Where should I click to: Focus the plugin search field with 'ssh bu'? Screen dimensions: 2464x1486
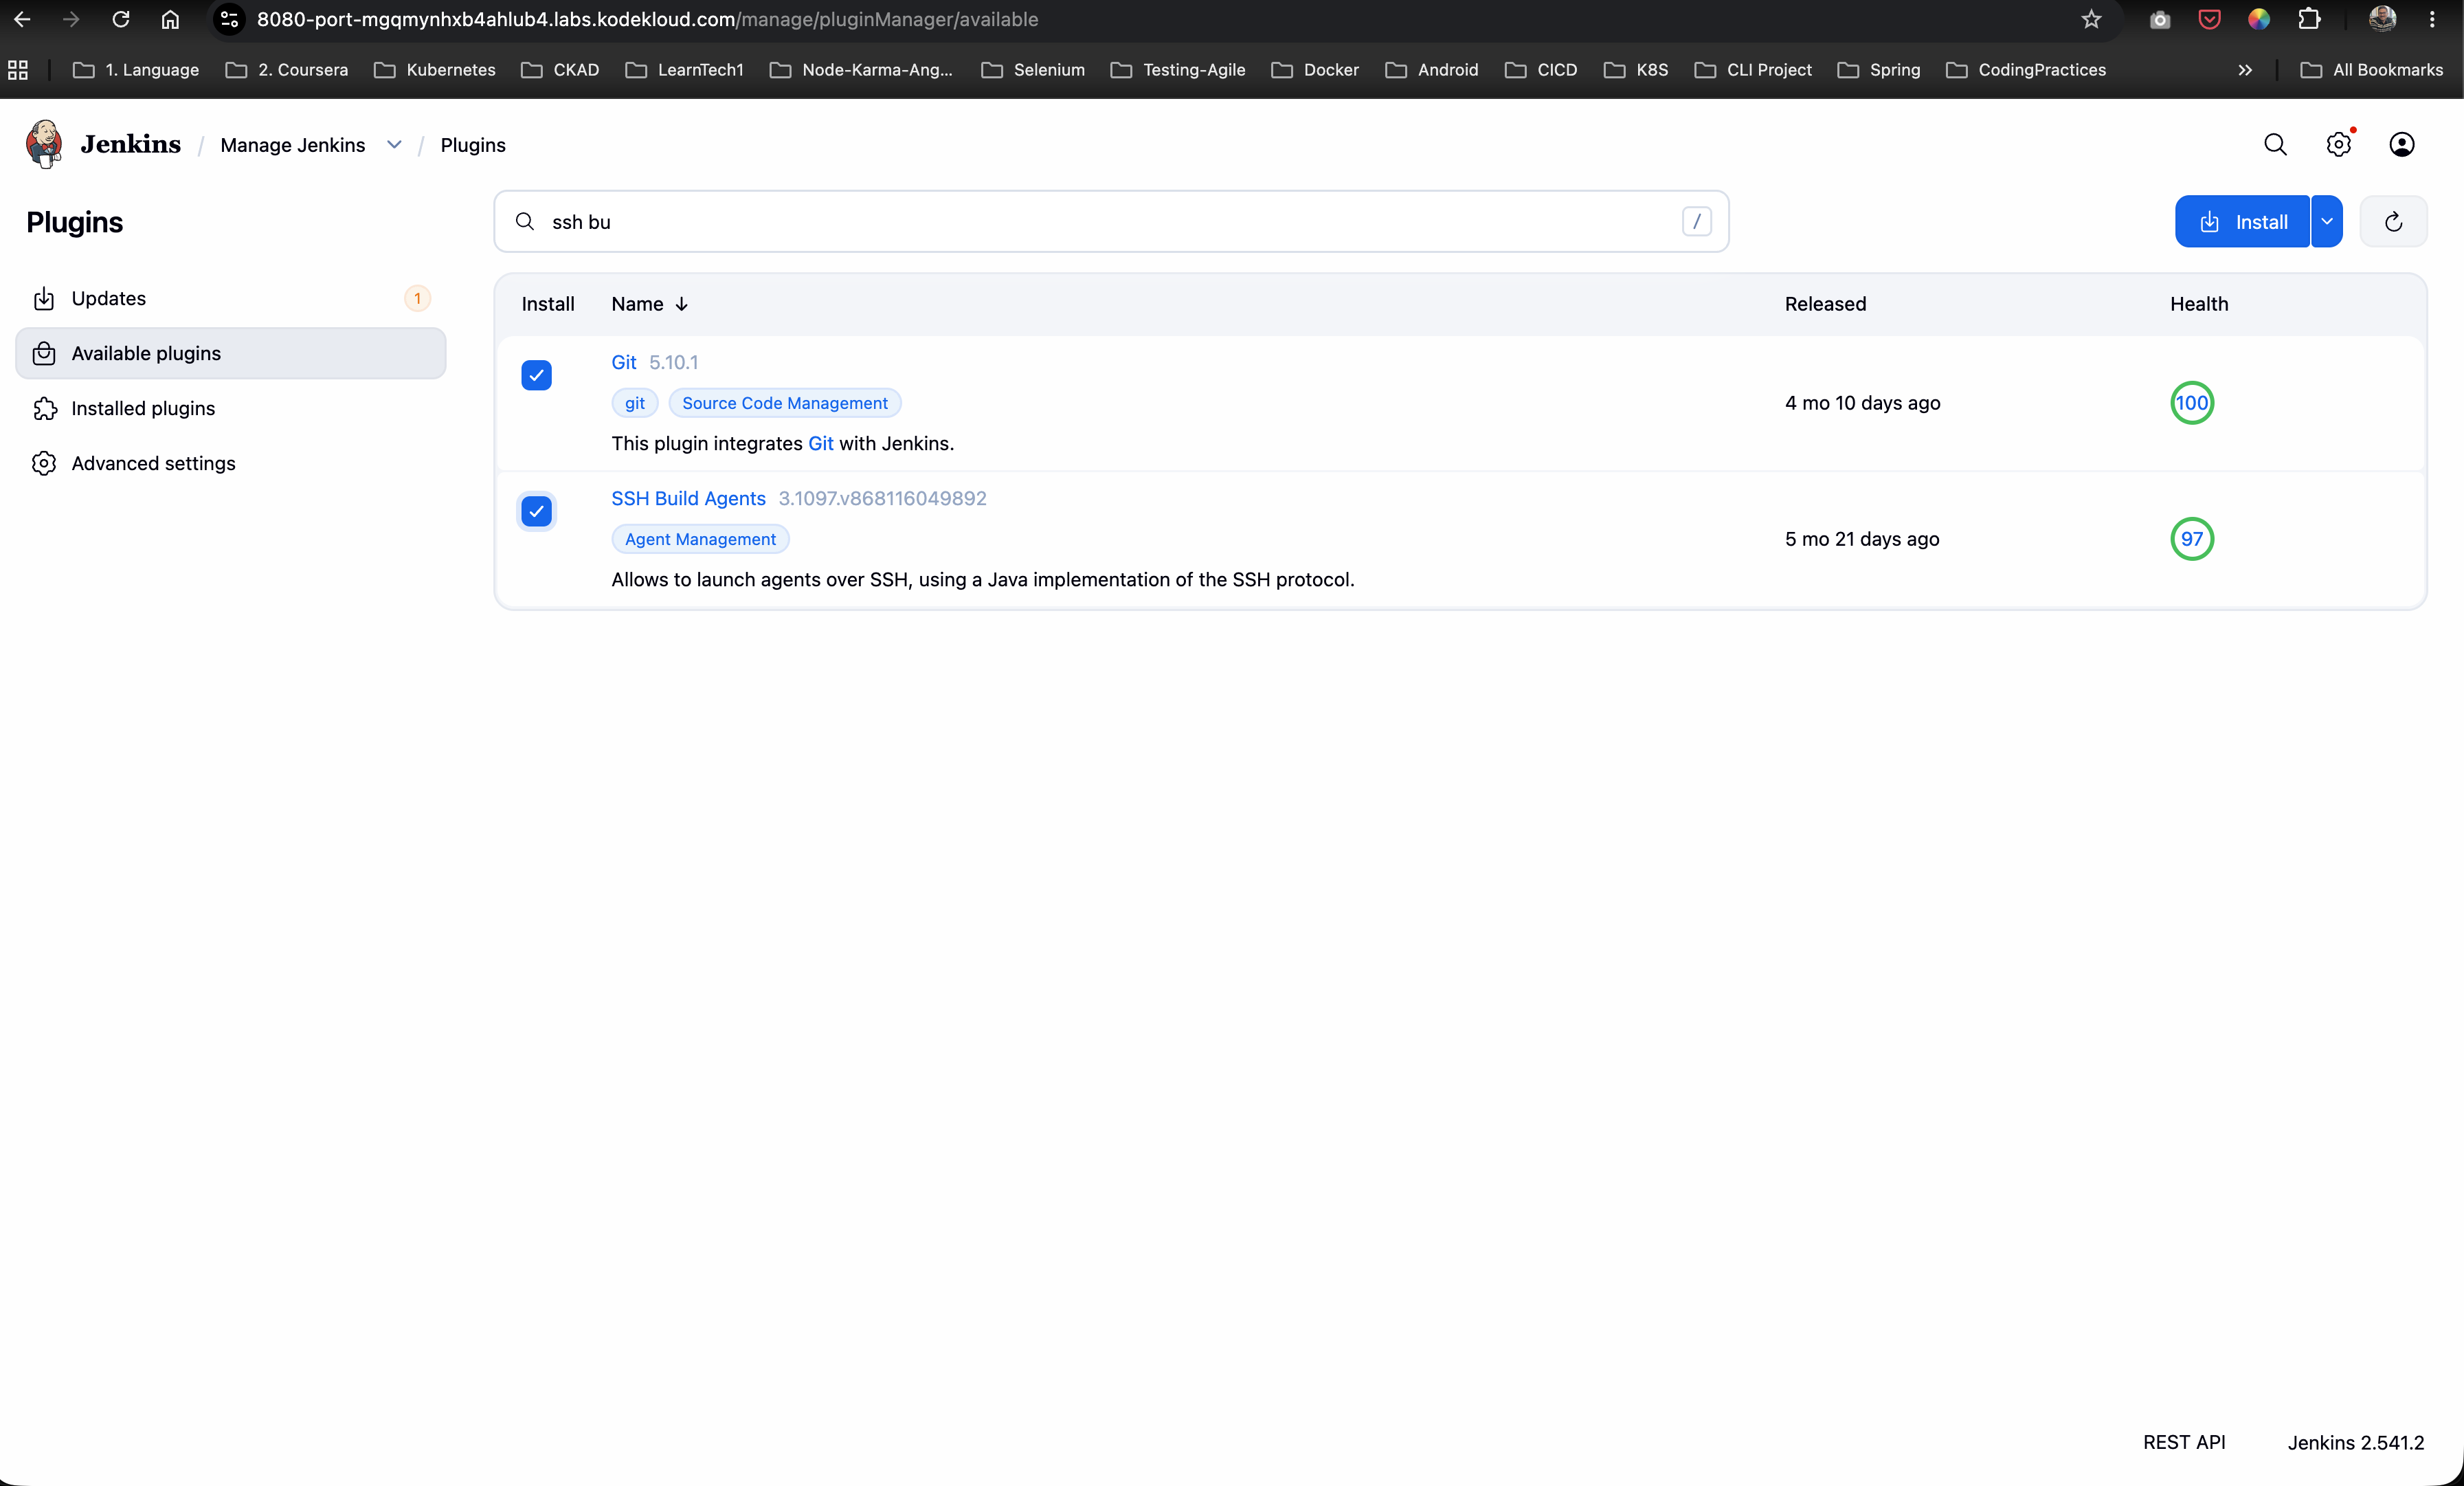1111,222
